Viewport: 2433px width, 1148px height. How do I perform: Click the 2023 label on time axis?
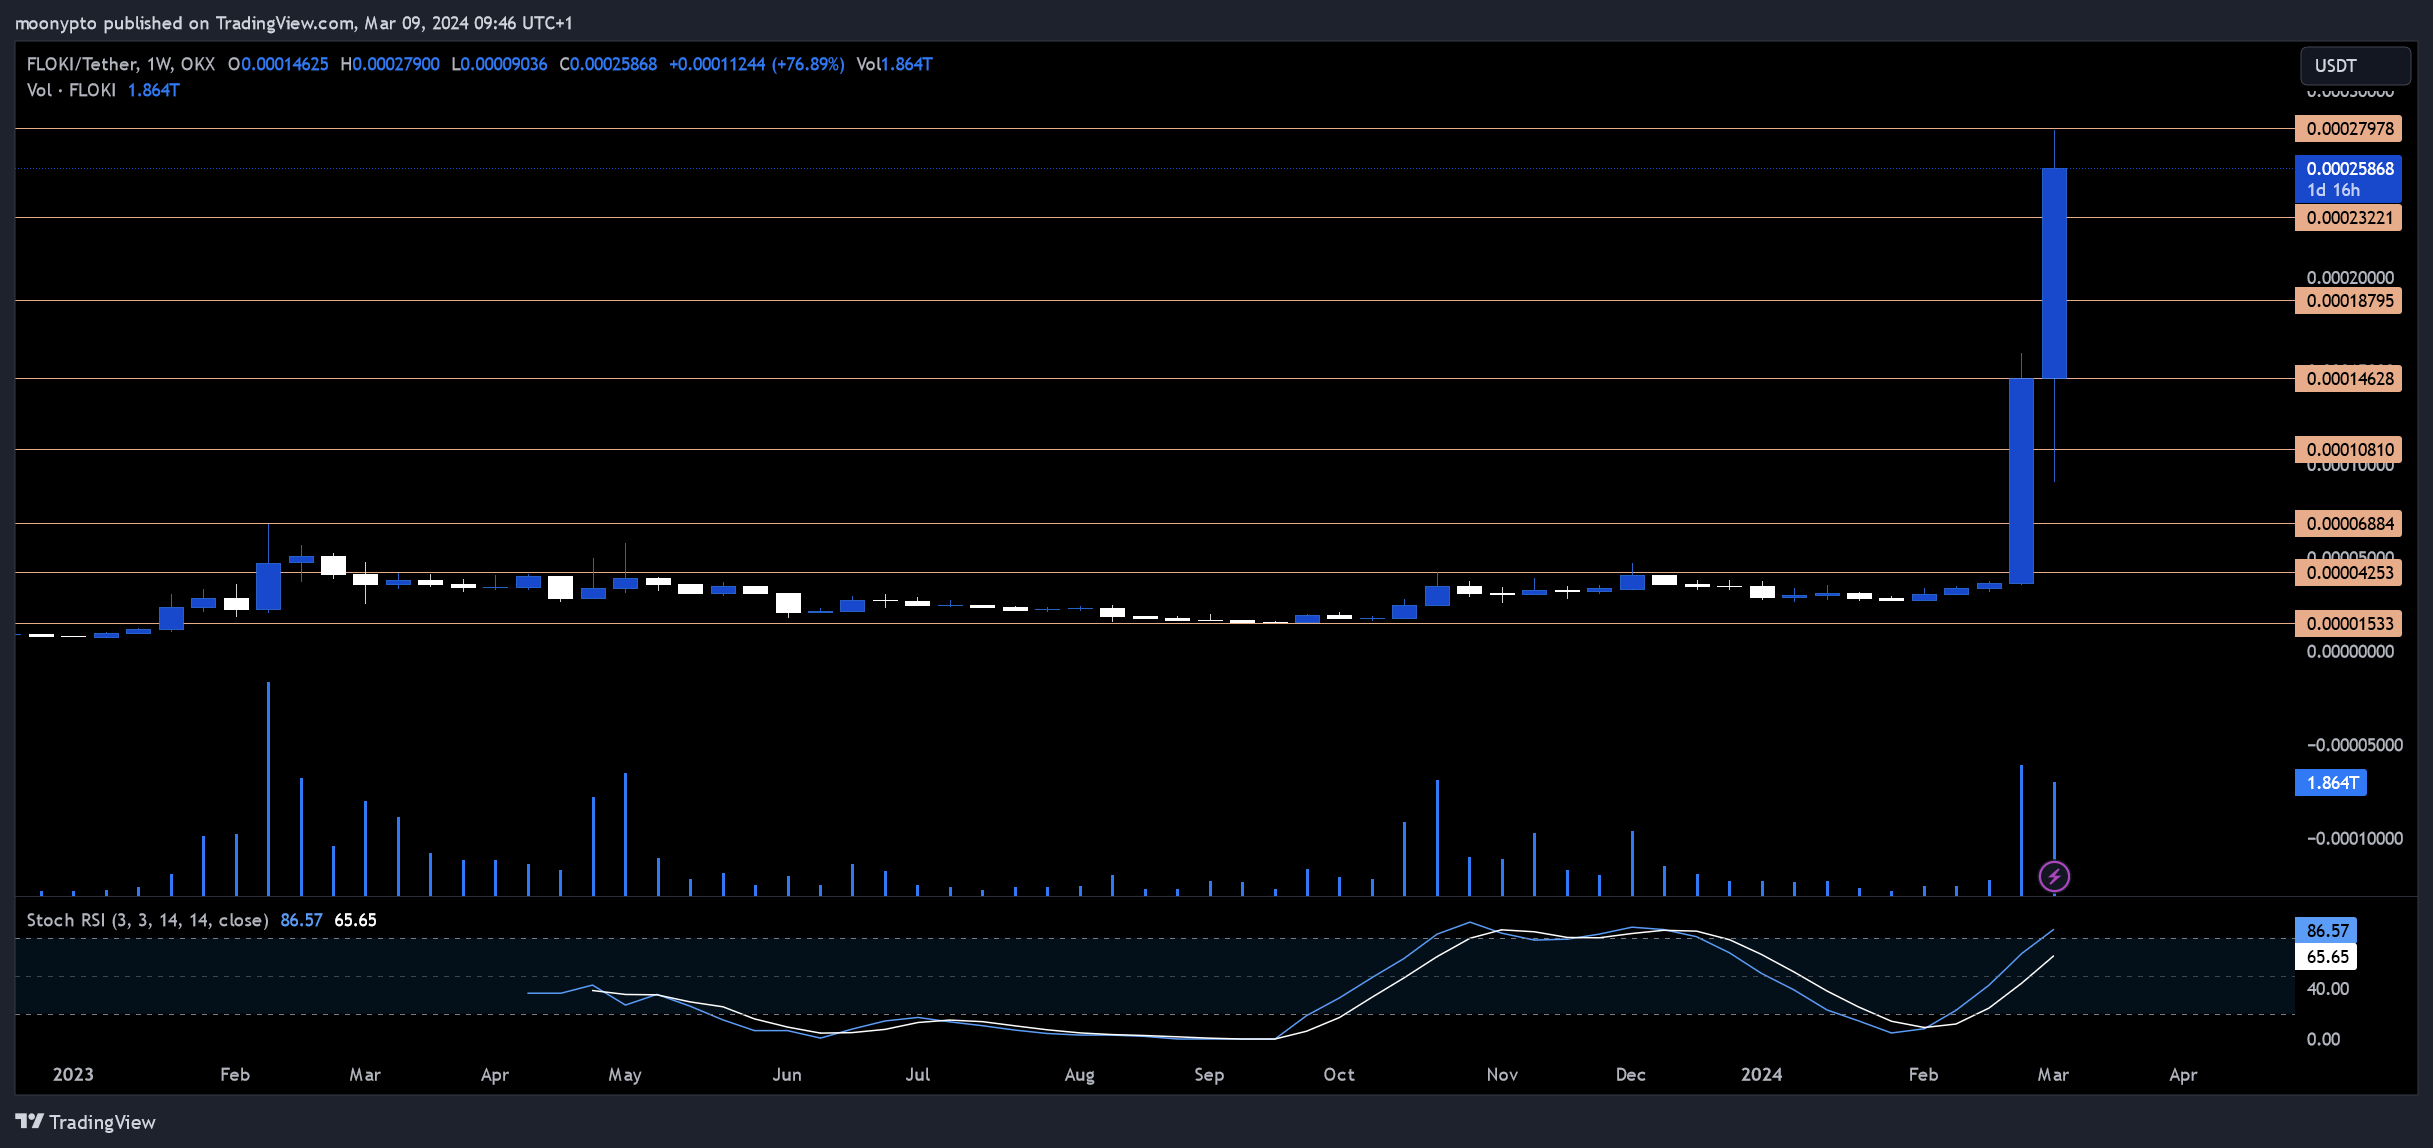point(73,1075)
